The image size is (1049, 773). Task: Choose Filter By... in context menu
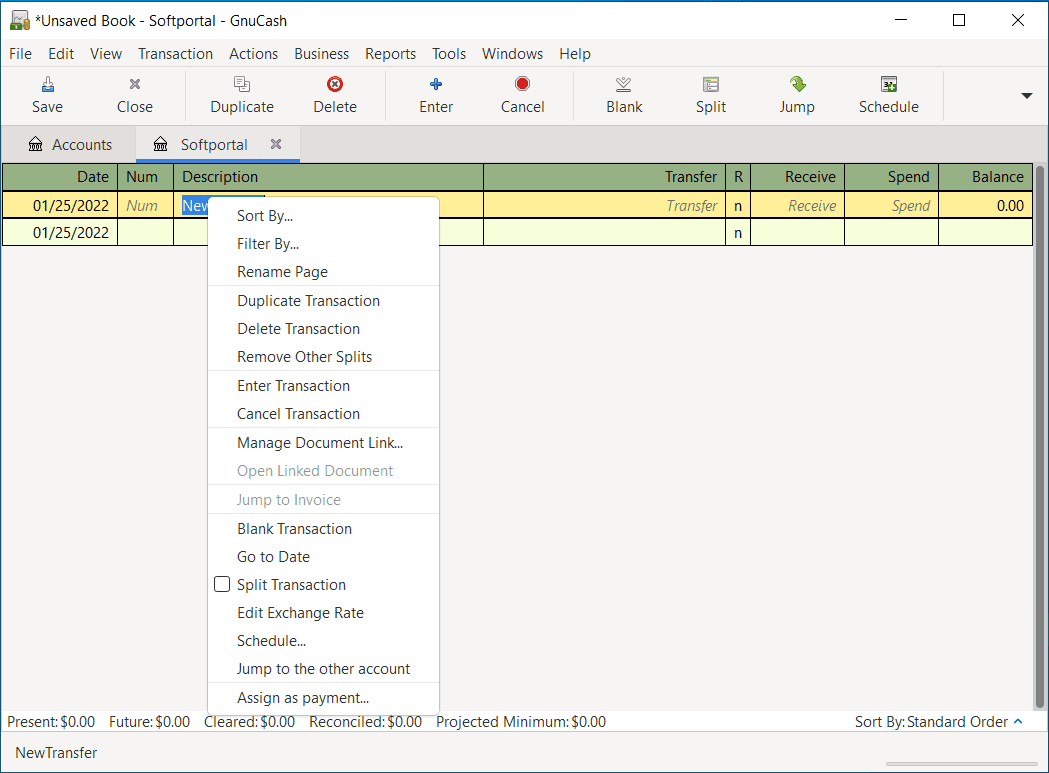[323, 244]
